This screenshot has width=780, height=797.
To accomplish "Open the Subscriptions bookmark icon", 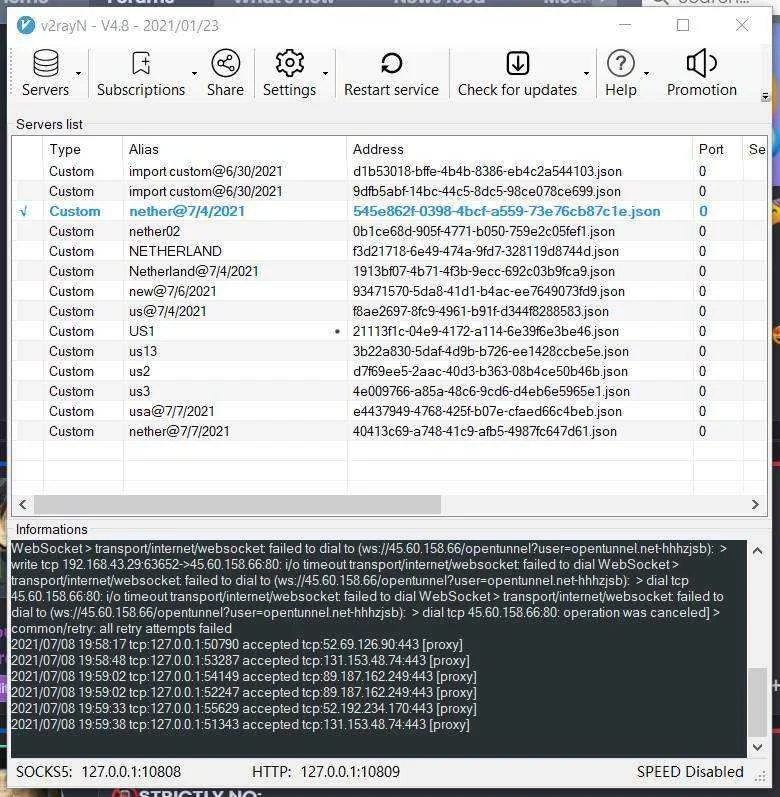I will pos(141,63).
